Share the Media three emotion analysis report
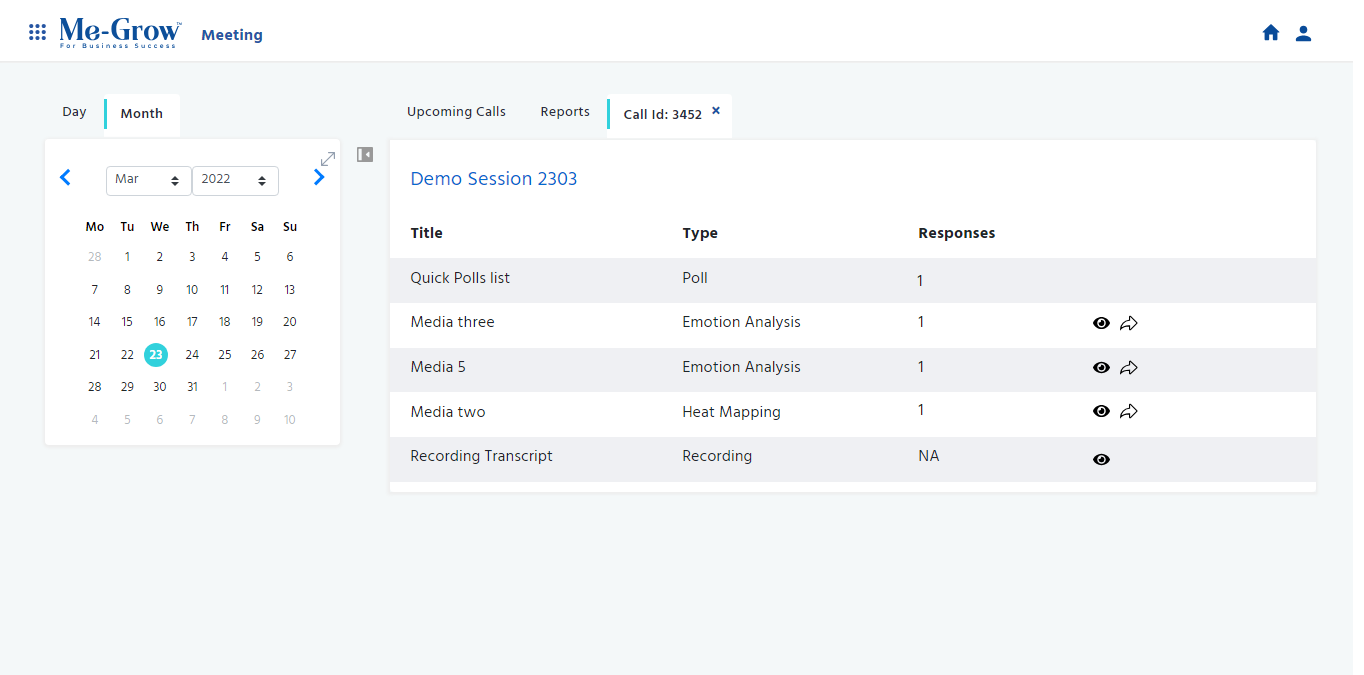The height and width of the screenshot is (675, 1364). point(1129,323)
